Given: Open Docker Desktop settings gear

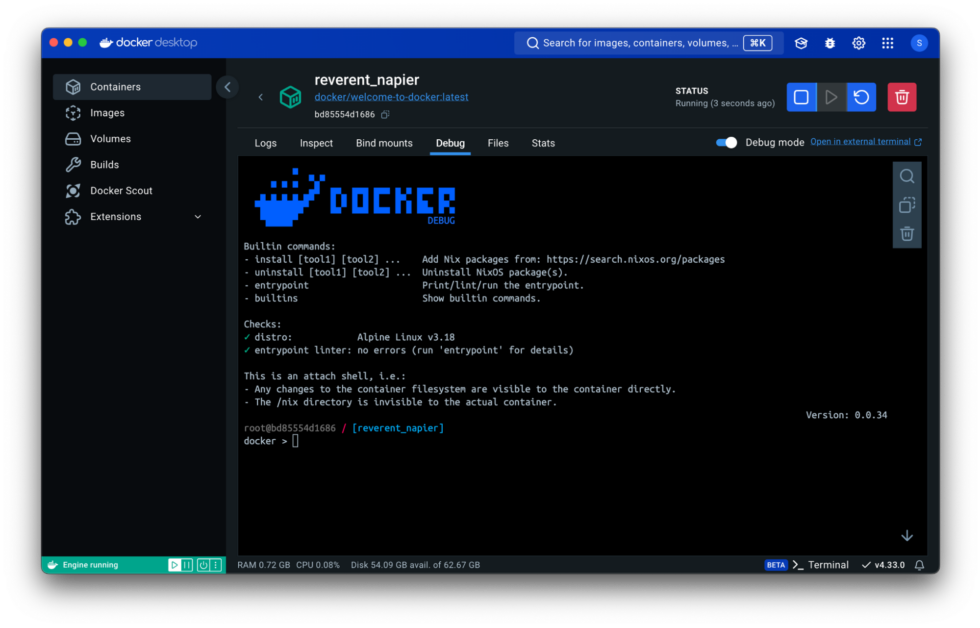Looking at the screenshot, I should pyautogui.click(x=858, y=43).
